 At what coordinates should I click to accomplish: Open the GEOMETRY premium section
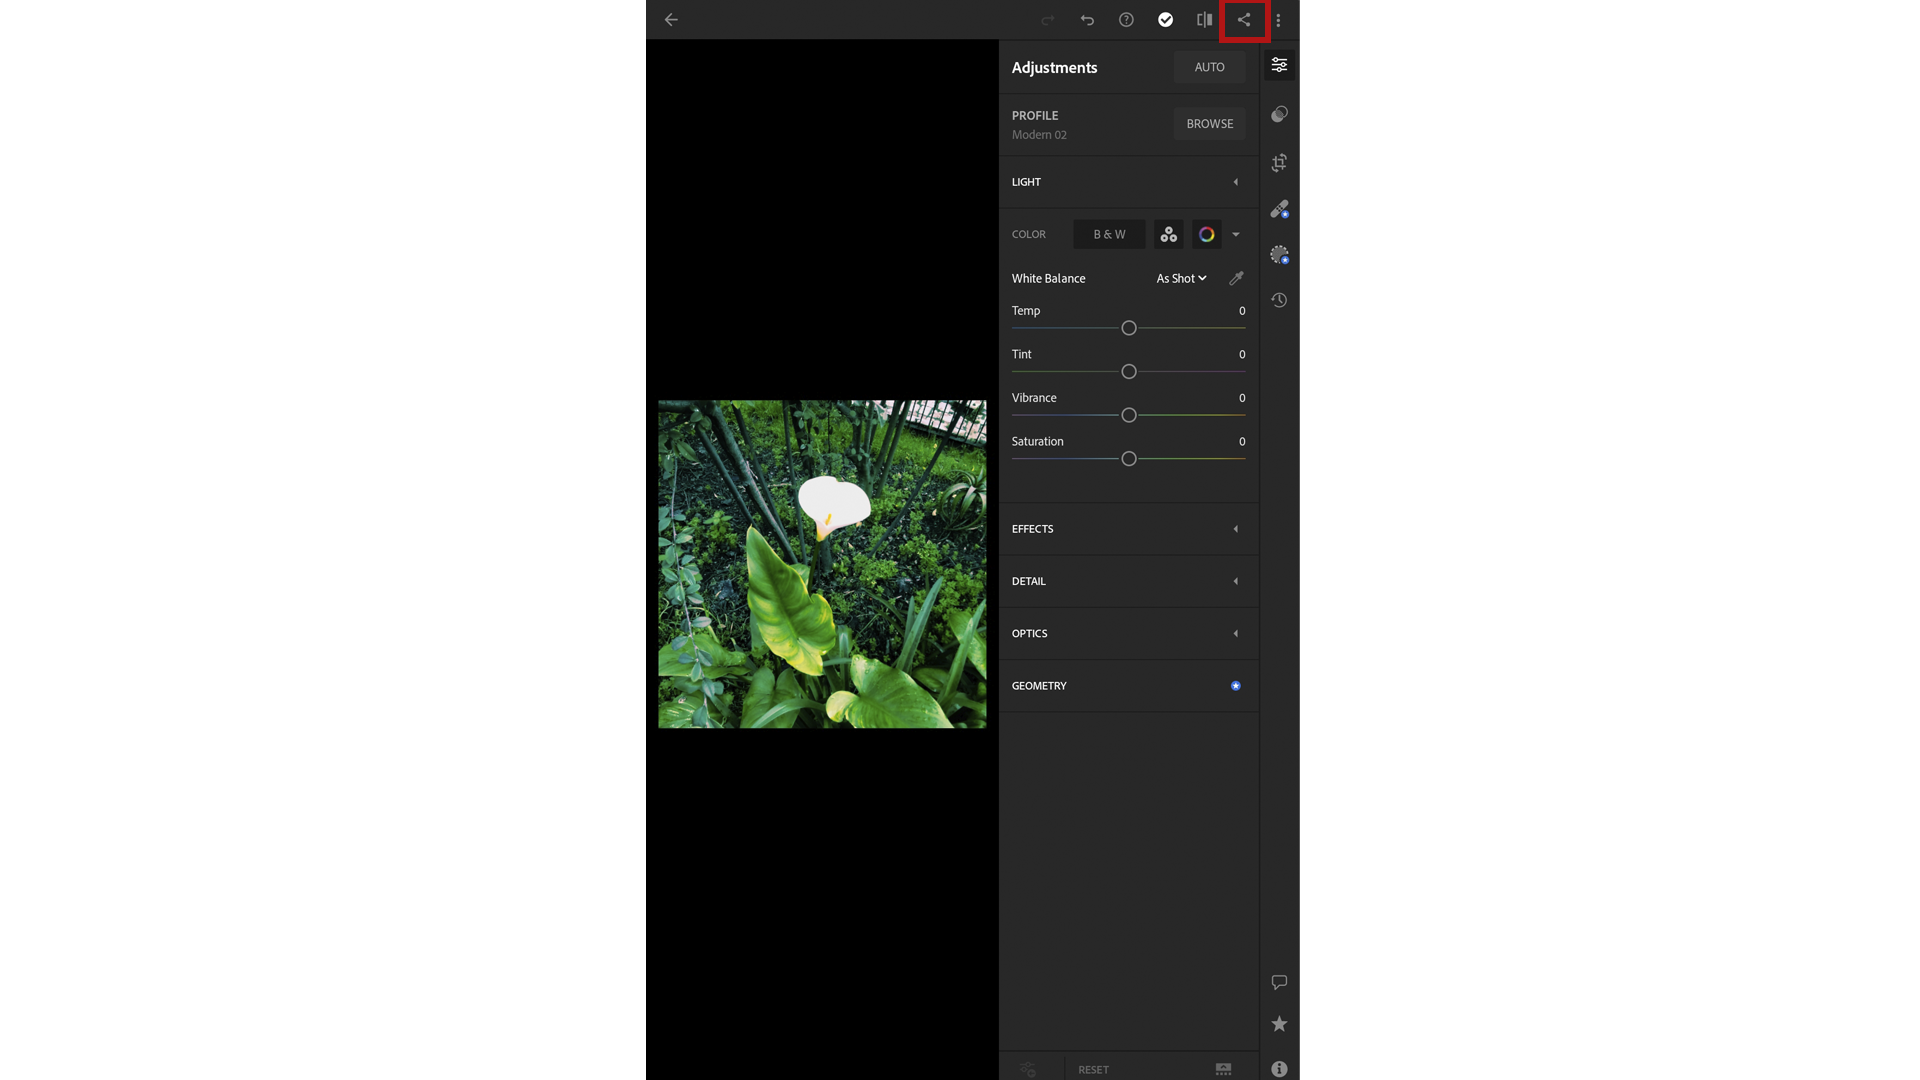(1128, 686)
